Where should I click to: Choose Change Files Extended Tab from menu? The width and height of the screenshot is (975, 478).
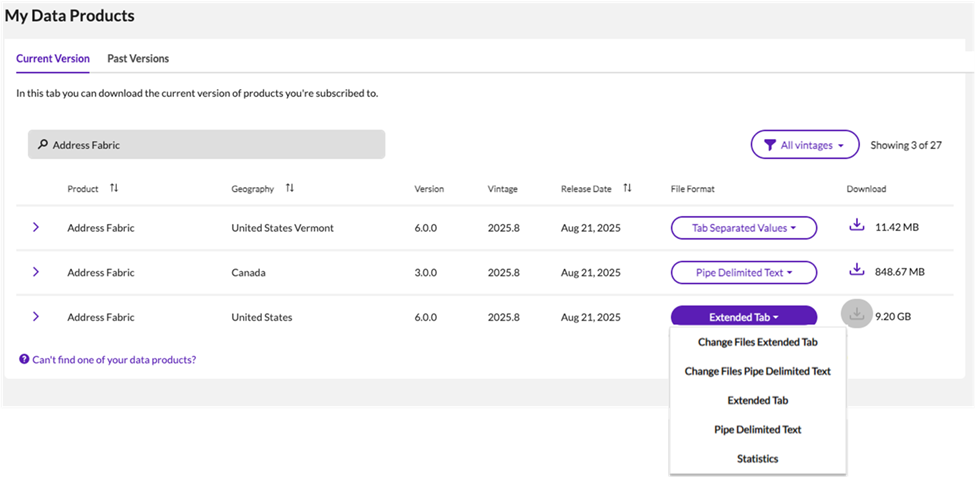click(757, 342)
